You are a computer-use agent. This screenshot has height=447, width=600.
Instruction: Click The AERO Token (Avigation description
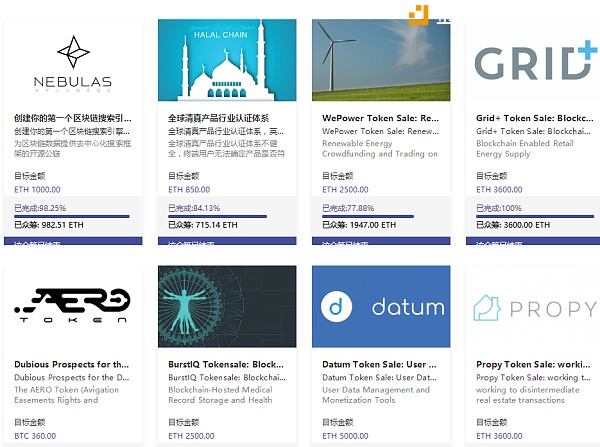[x=67, y=395]
